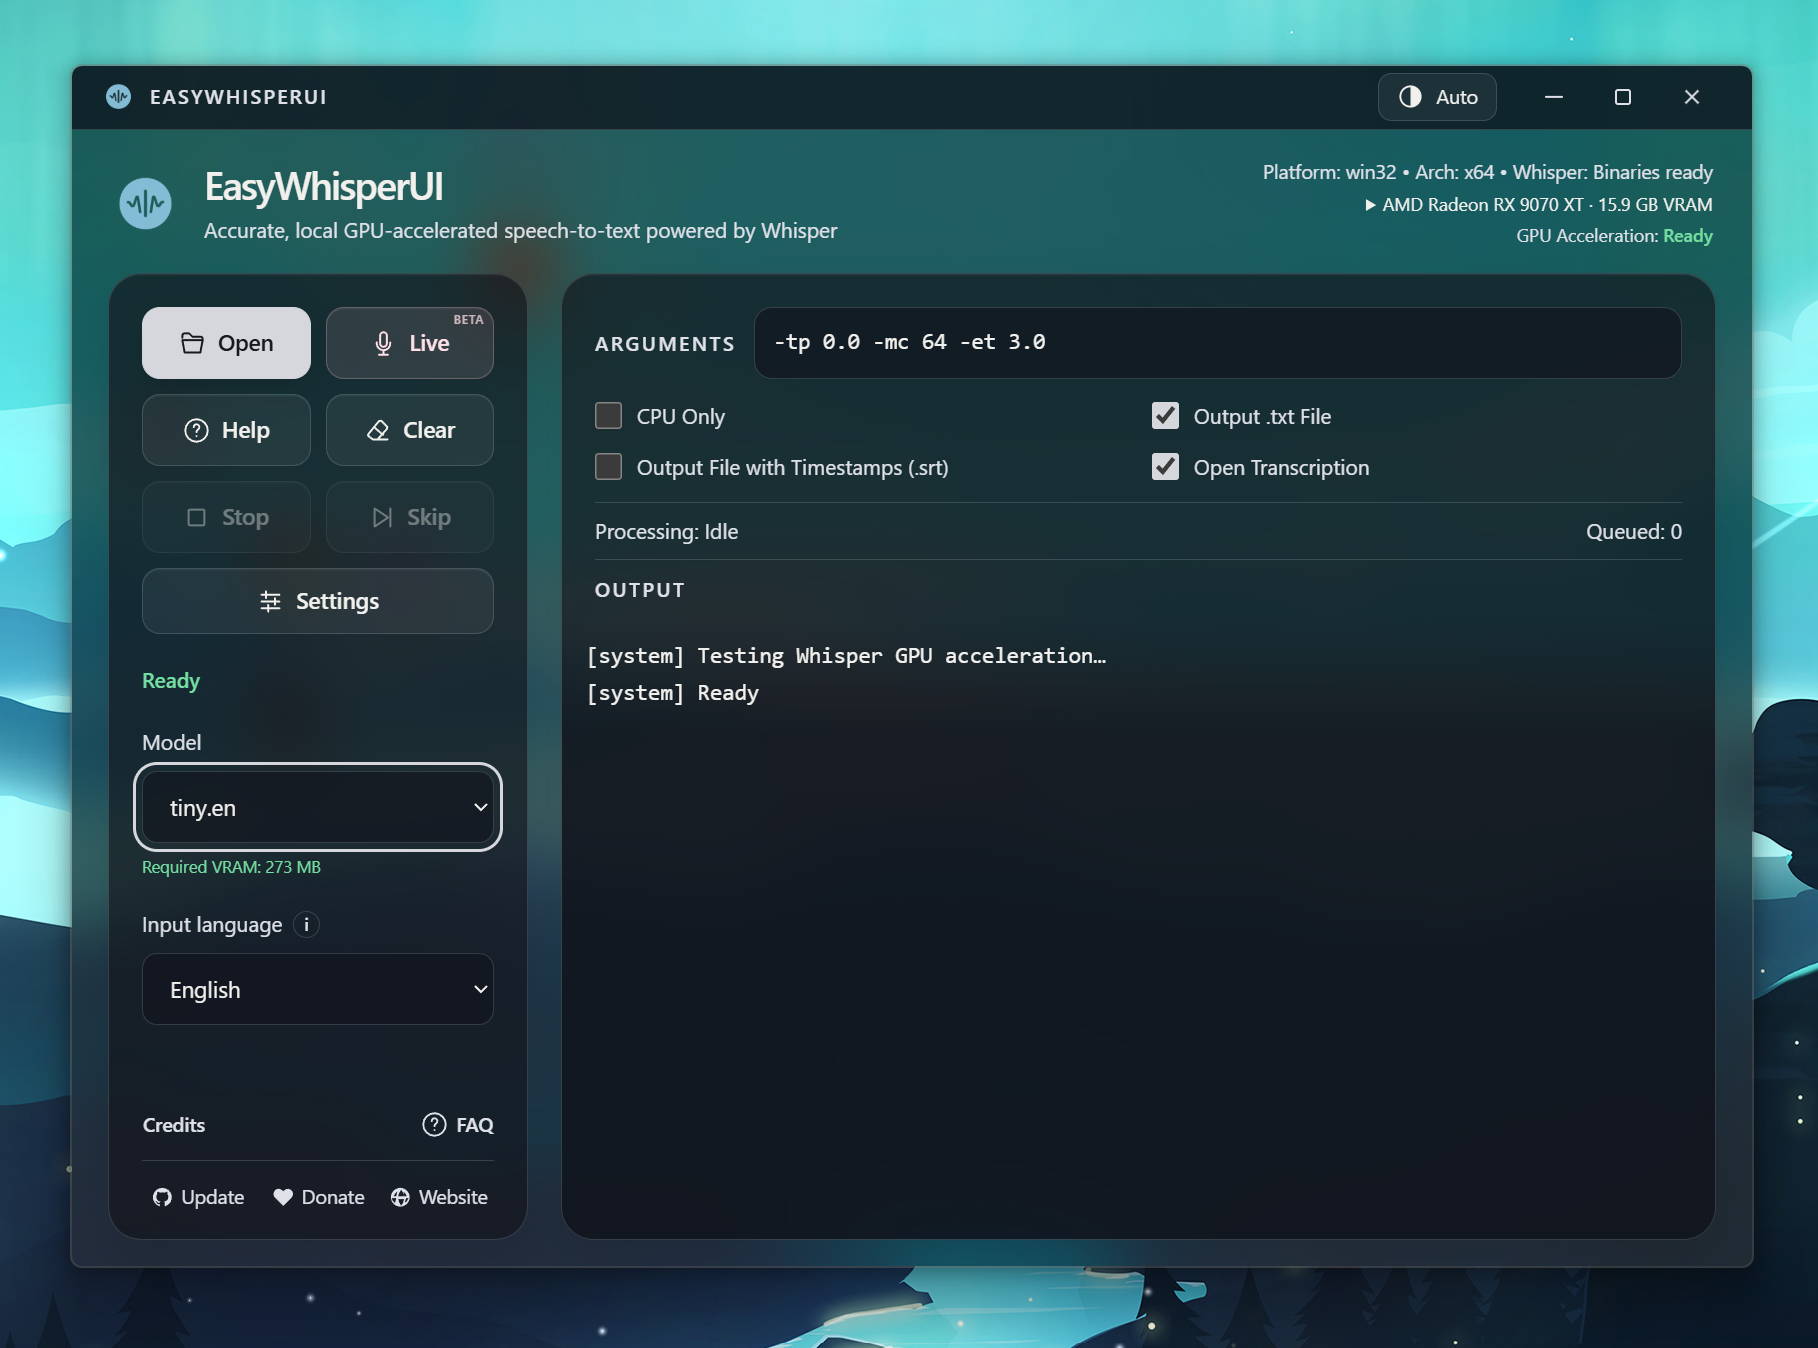Enable the CPU Only checkbox

pos(608,416)
